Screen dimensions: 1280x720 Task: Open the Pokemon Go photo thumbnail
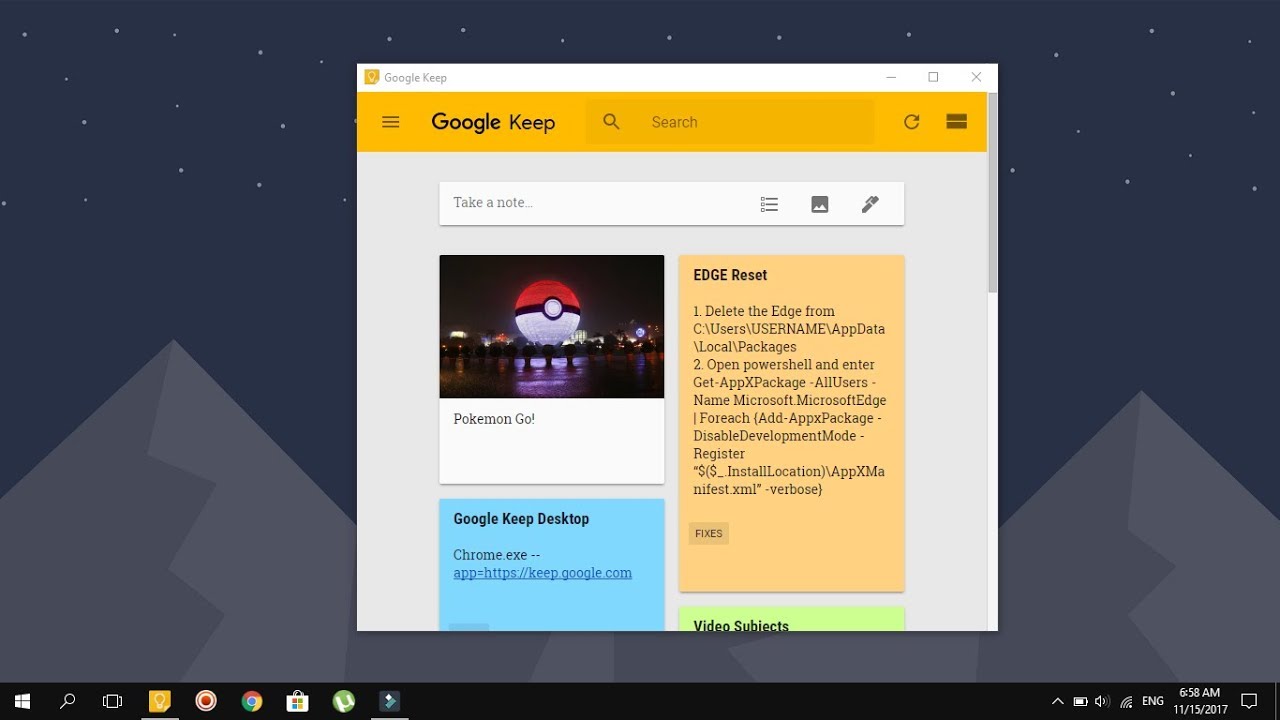click(552, 326)
